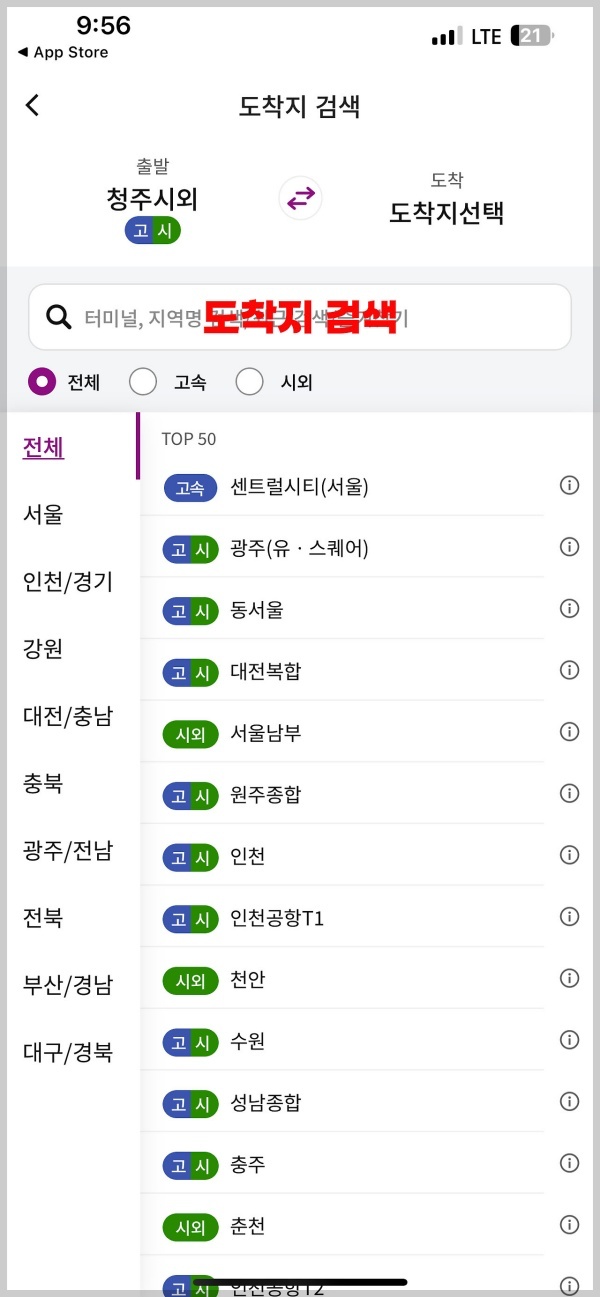Tap the destination search input field

click(x=300, y=316)
